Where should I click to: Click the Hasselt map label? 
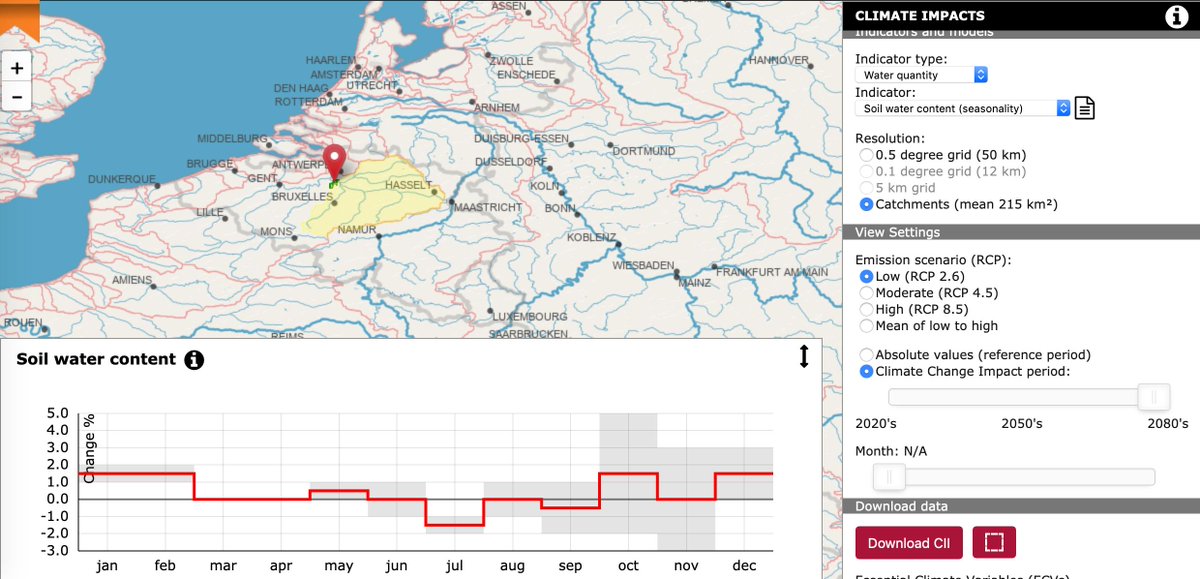click(x=408, y=186)
